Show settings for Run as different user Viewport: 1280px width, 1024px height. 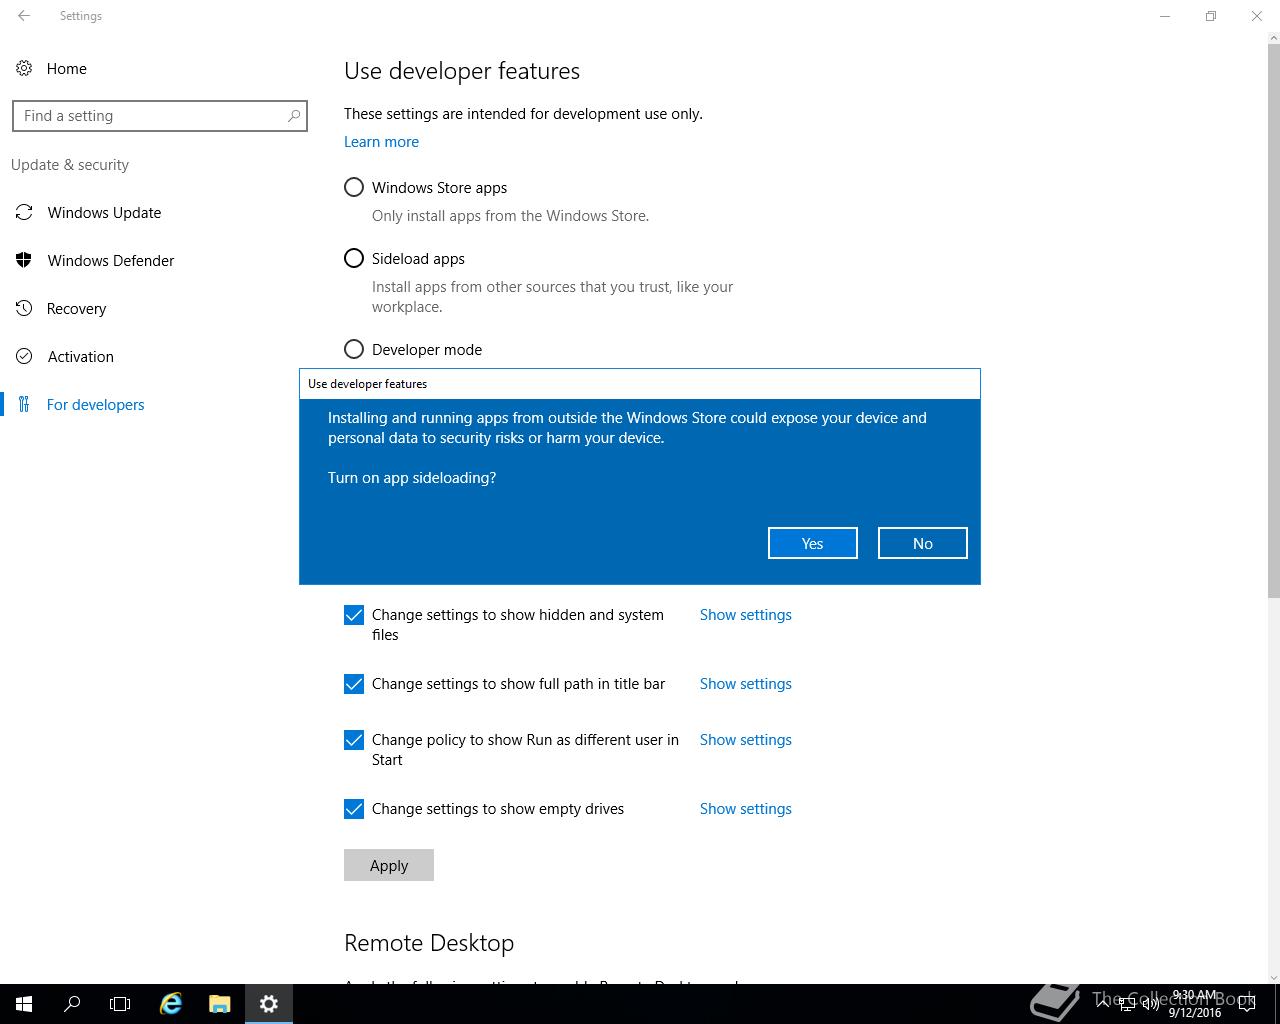(746, 740)
